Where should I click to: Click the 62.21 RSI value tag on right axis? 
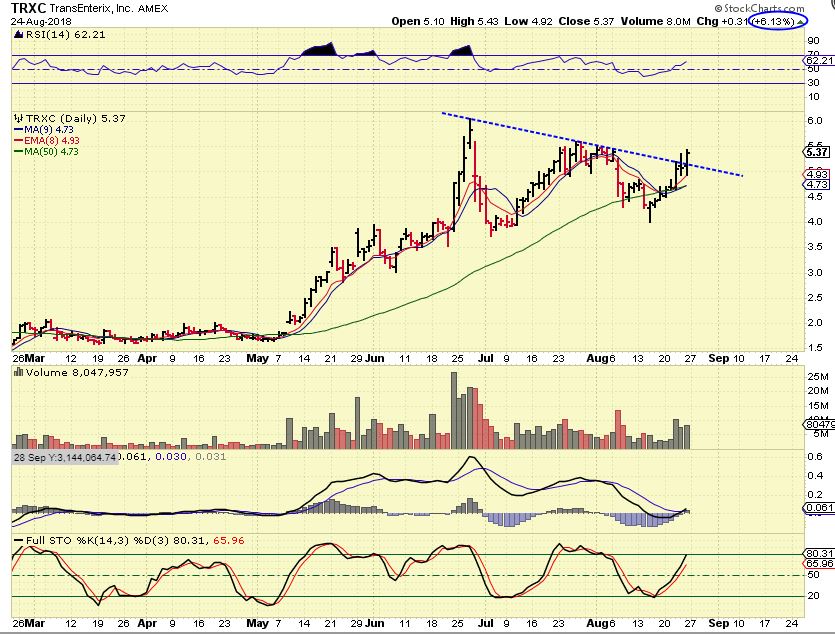coord(819,61)
